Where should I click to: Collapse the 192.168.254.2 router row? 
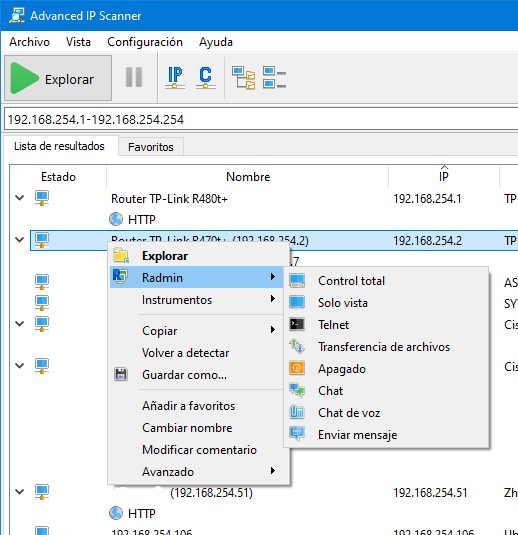pyautogui.click(x=20, y=240)
